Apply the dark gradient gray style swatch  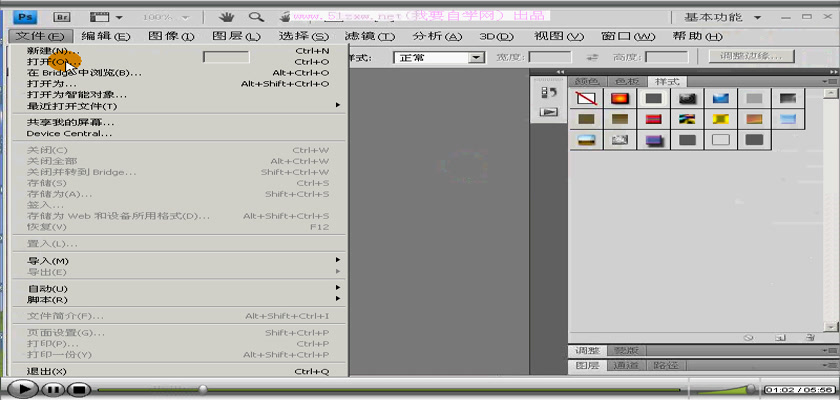click(788, 99)
